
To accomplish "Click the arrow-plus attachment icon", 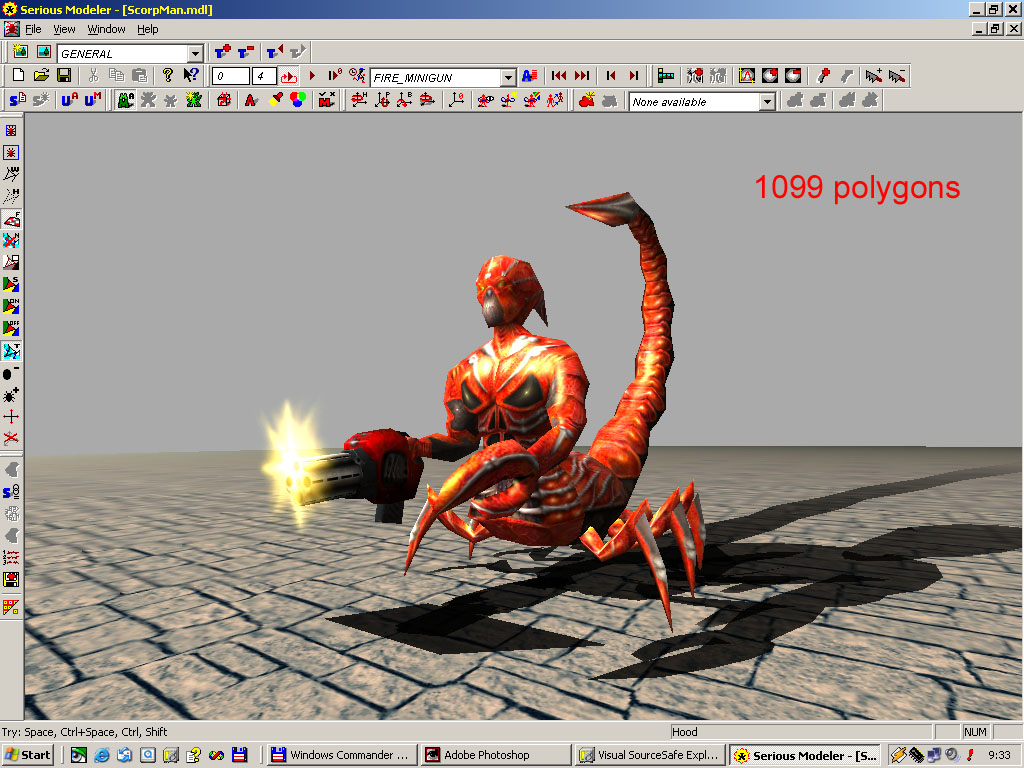I will [873, 76].
